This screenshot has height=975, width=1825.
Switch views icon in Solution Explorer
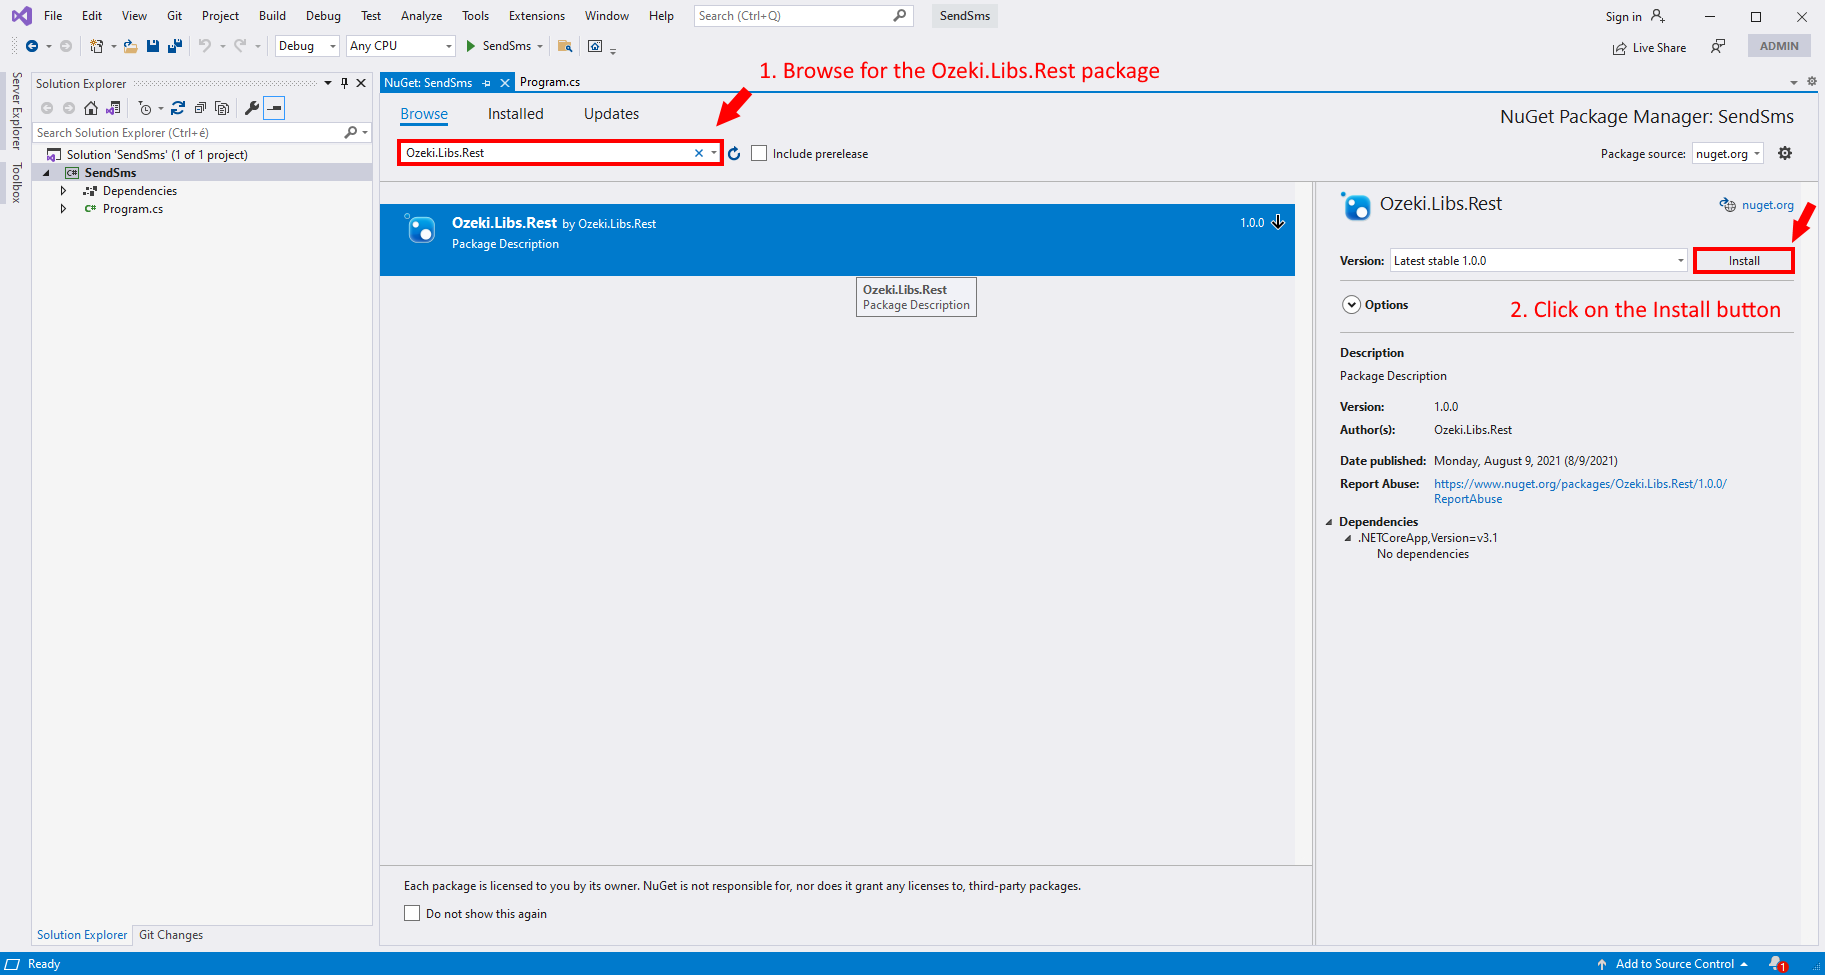tap(113, 108)
